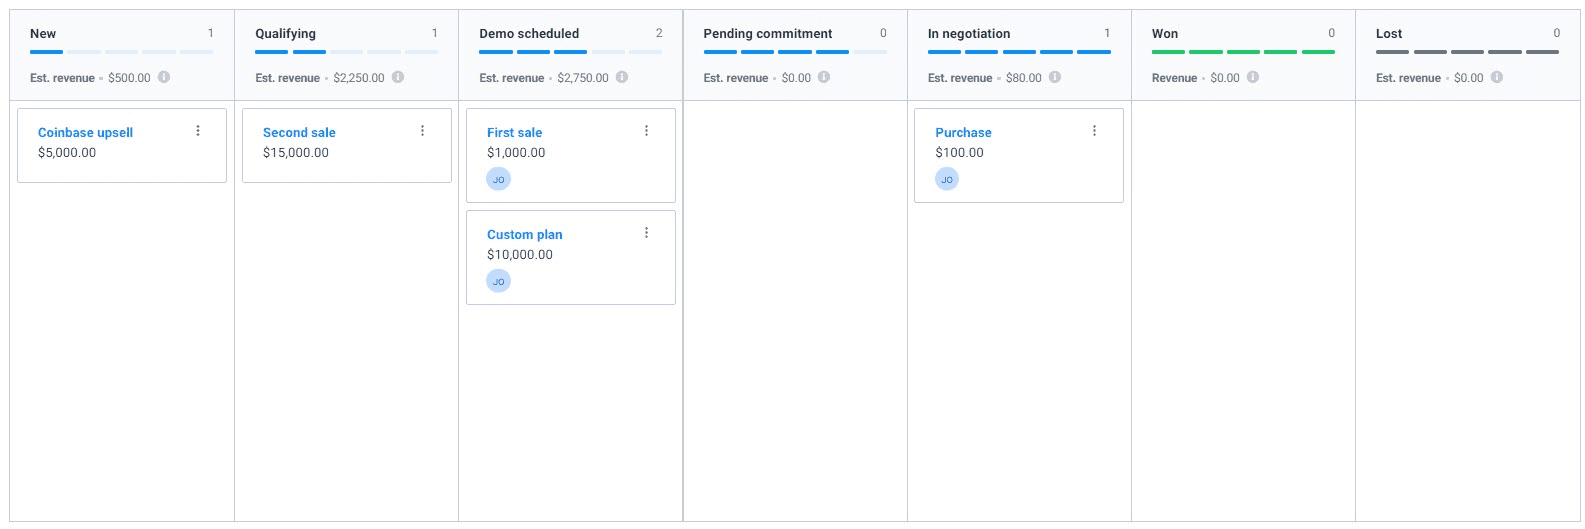Screen dimensions: 1585x529
Task: Click info icon beside Lost est. revenue
Action: pyautogui.click(x=1497, y=77)
